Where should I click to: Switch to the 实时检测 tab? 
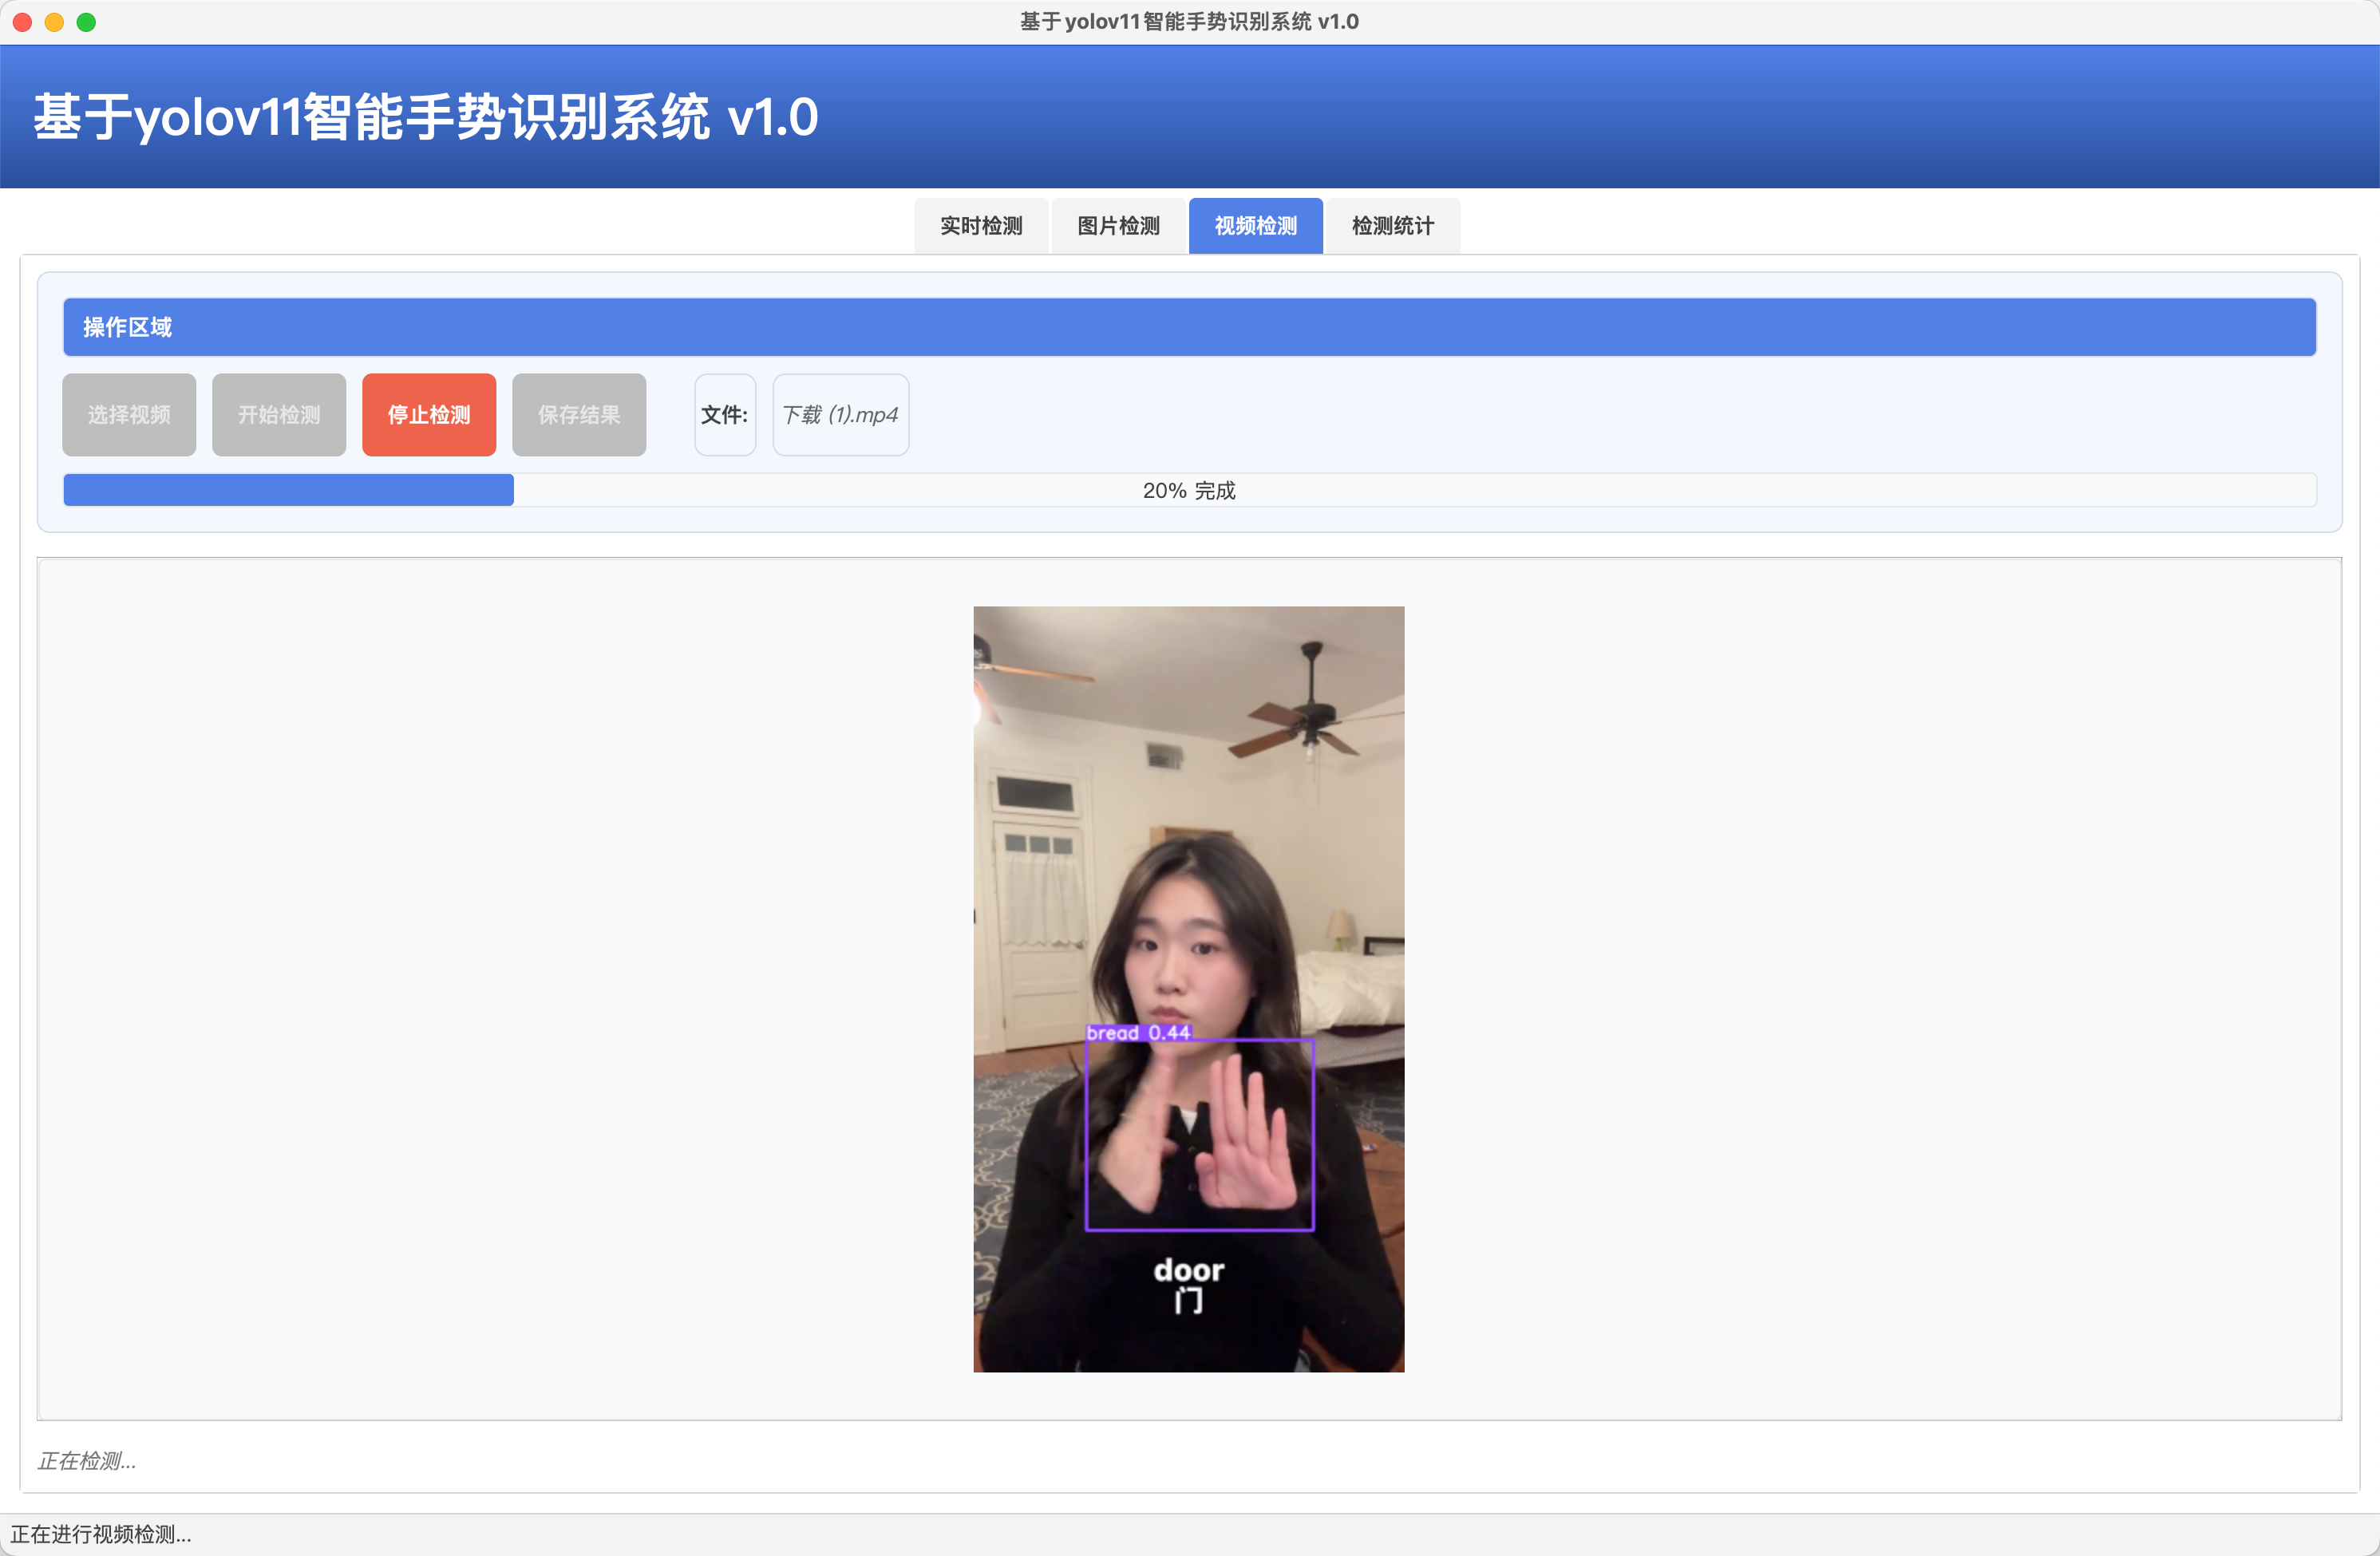[981, 226]
